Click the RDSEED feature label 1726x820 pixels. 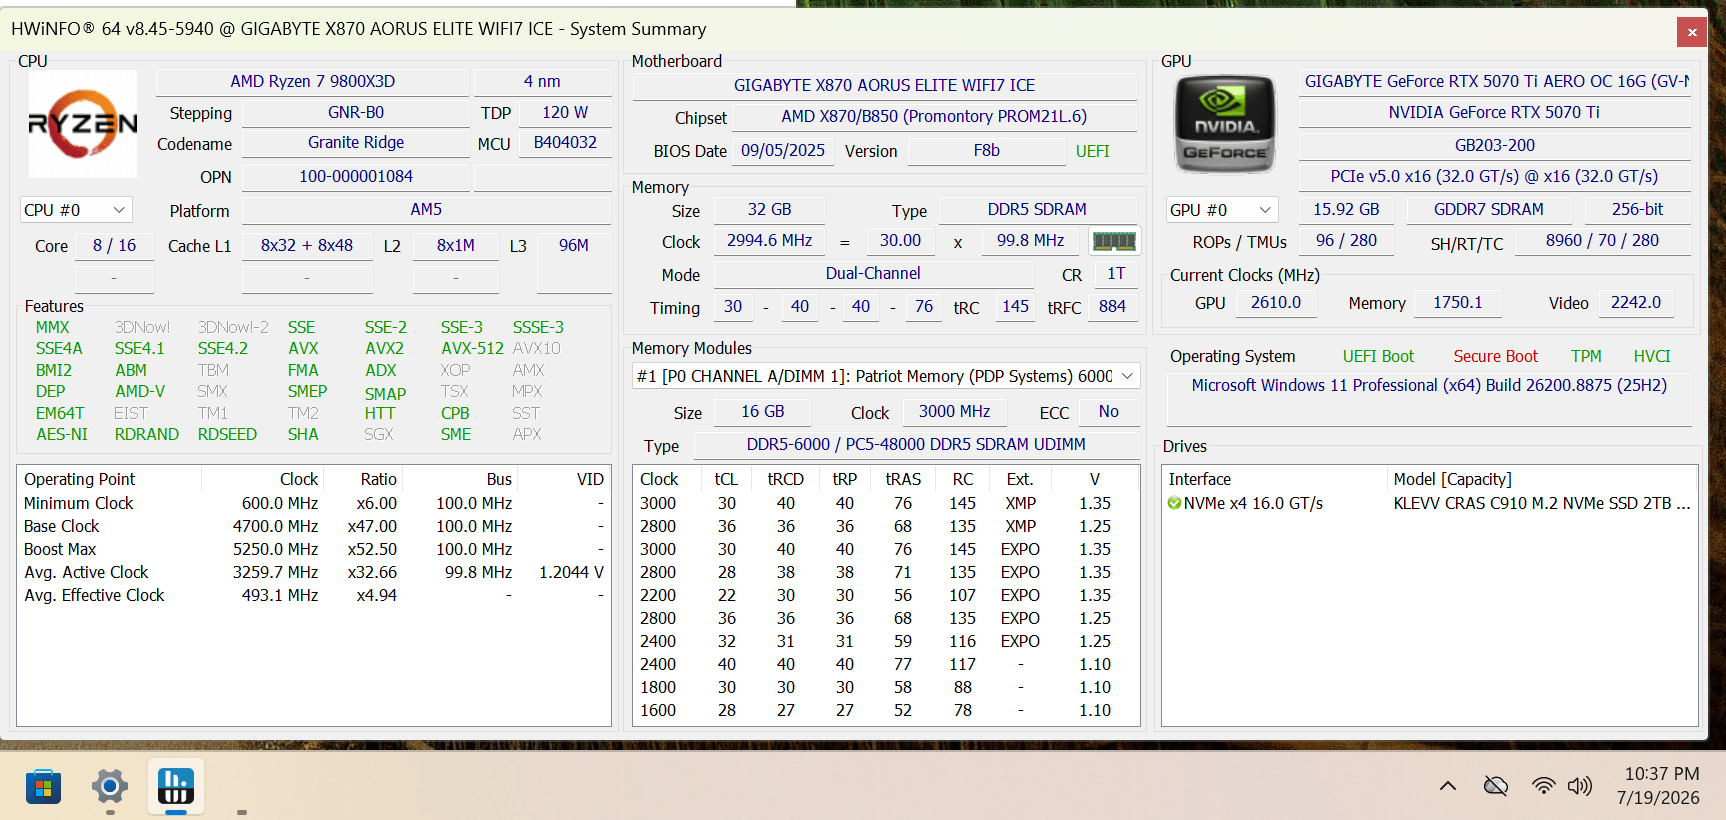pos(227,434)
